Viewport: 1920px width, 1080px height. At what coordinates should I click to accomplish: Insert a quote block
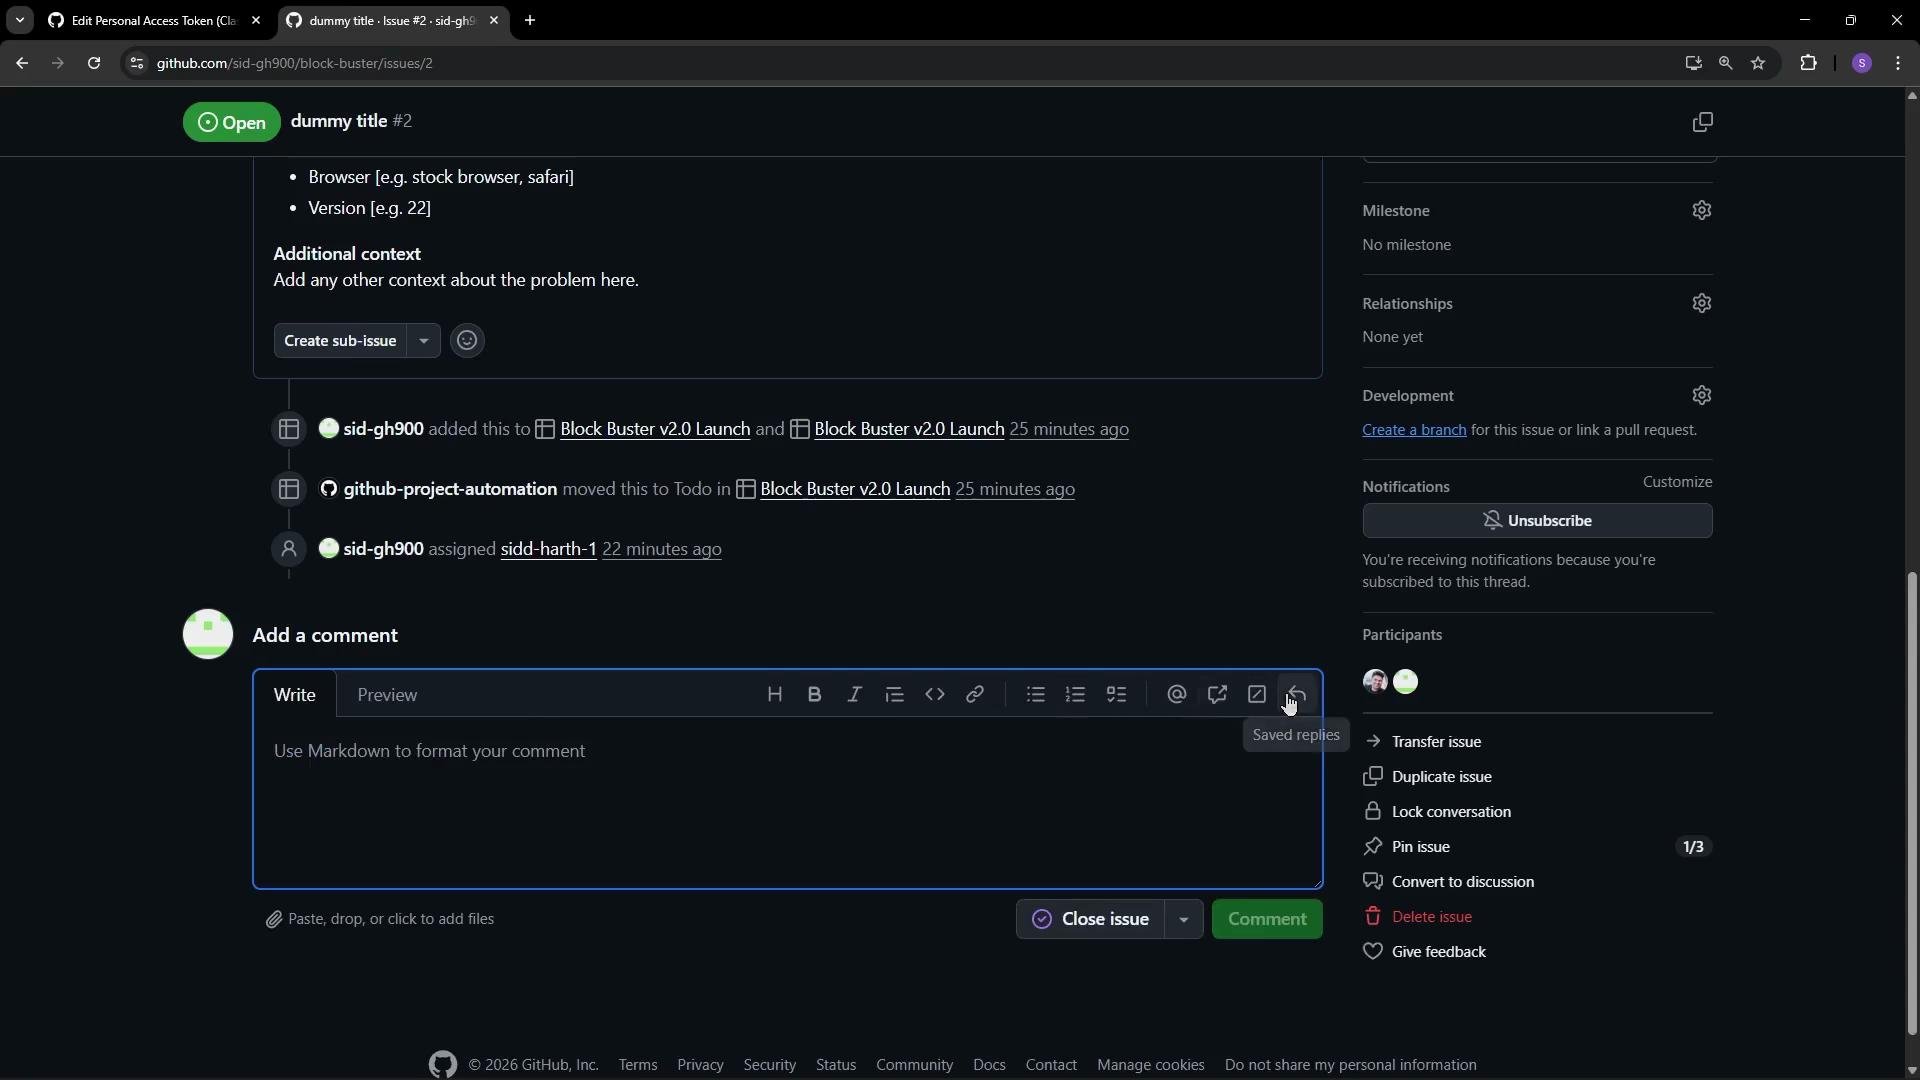pos(894,694)
